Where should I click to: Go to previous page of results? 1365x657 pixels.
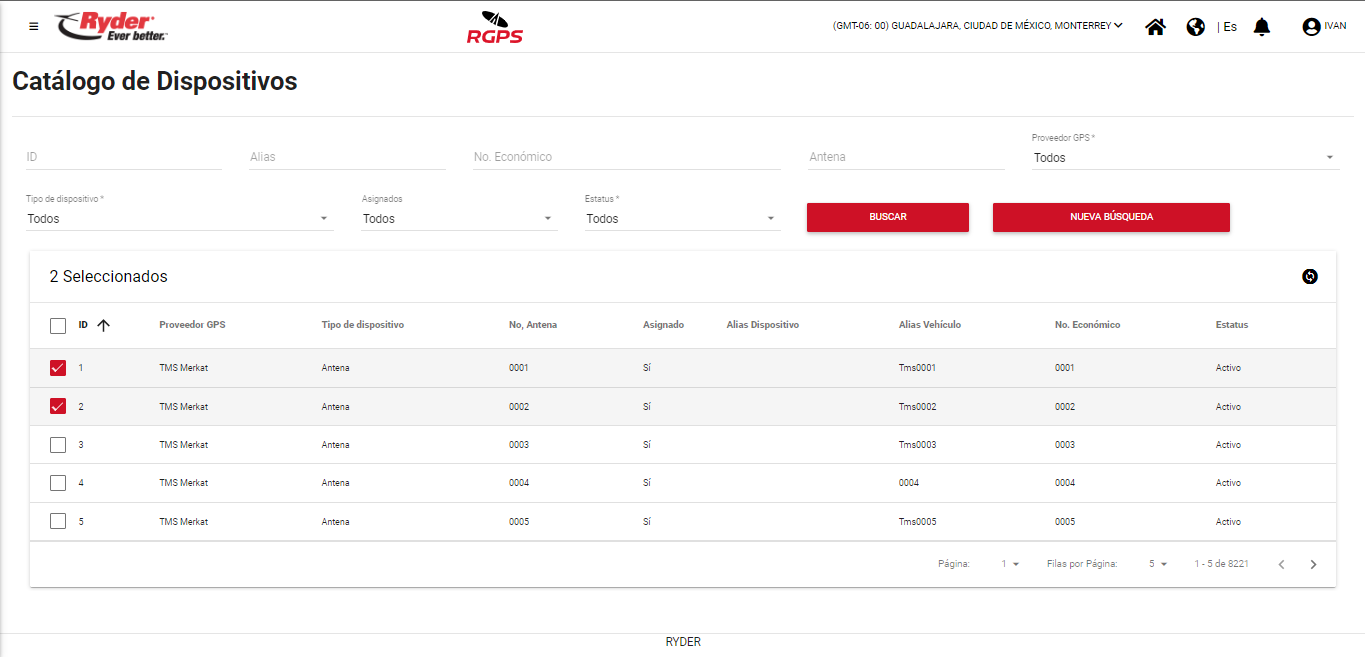point(1281,564)
